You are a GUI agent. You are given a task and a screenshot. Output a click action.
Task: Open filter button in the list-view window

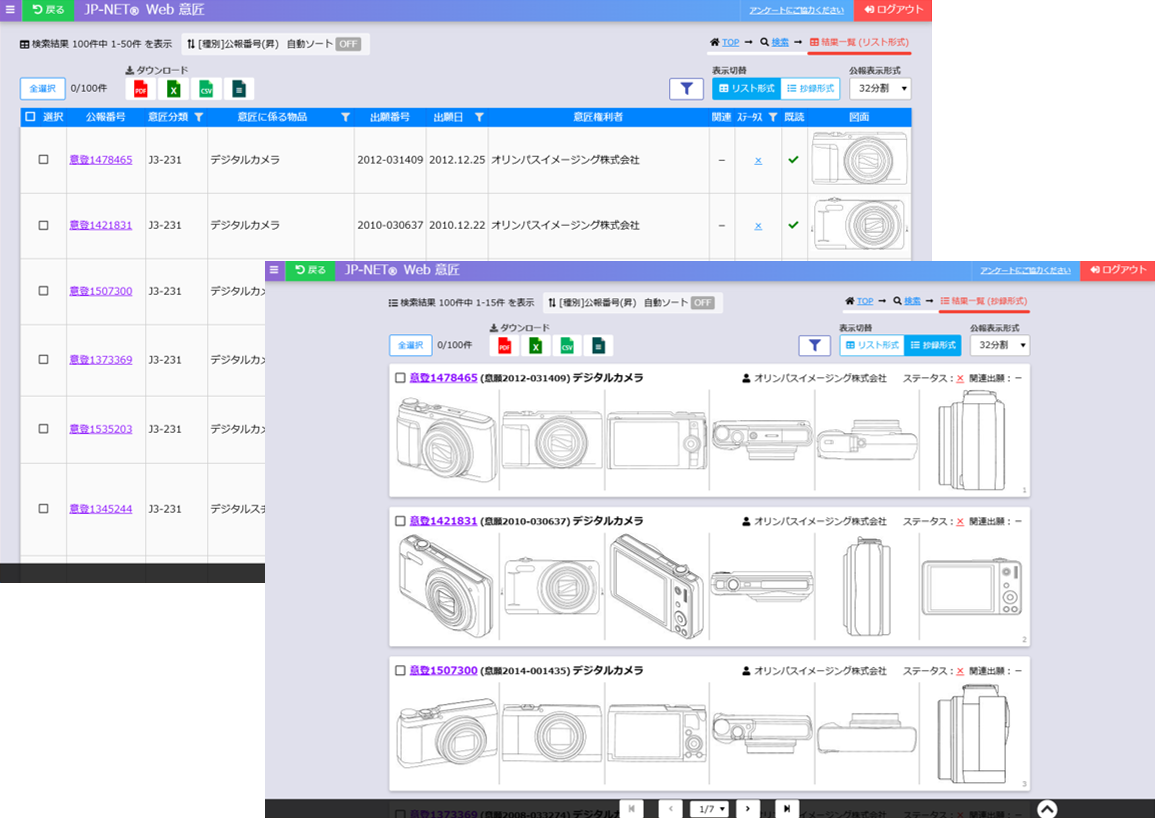(x=687, y=88)
